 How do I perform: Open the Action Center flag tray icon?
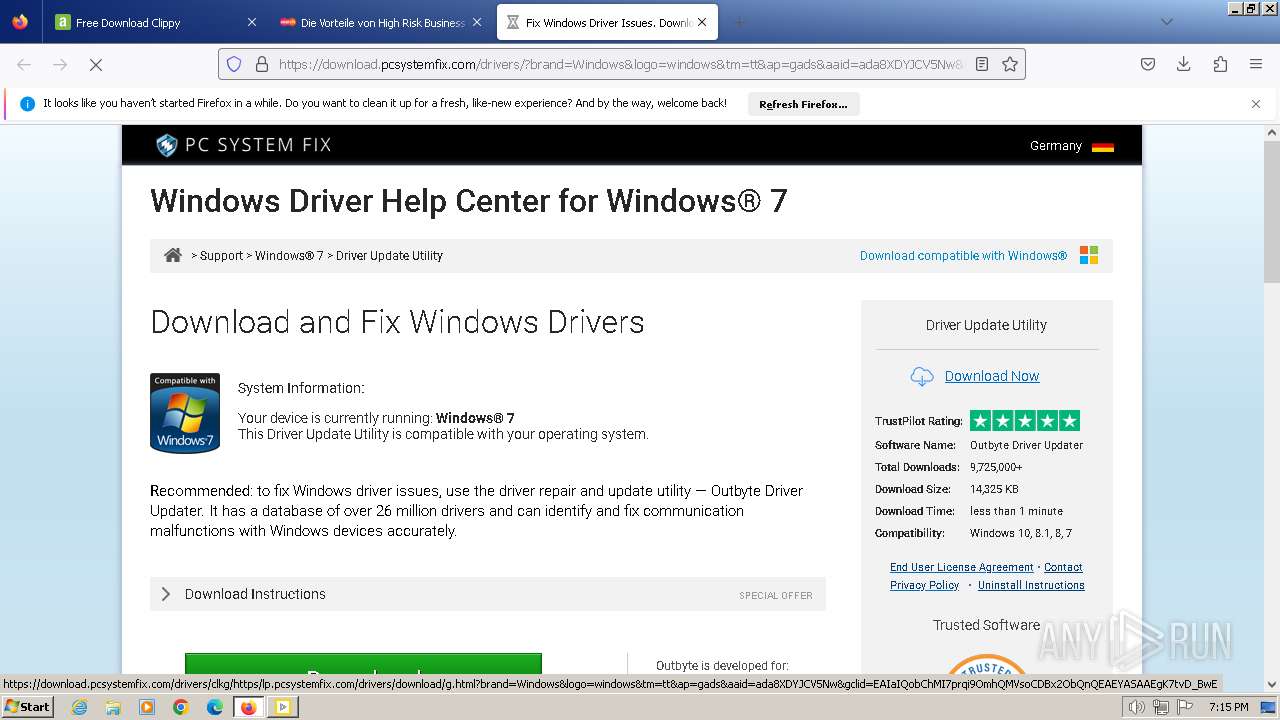coord(1185,707)
